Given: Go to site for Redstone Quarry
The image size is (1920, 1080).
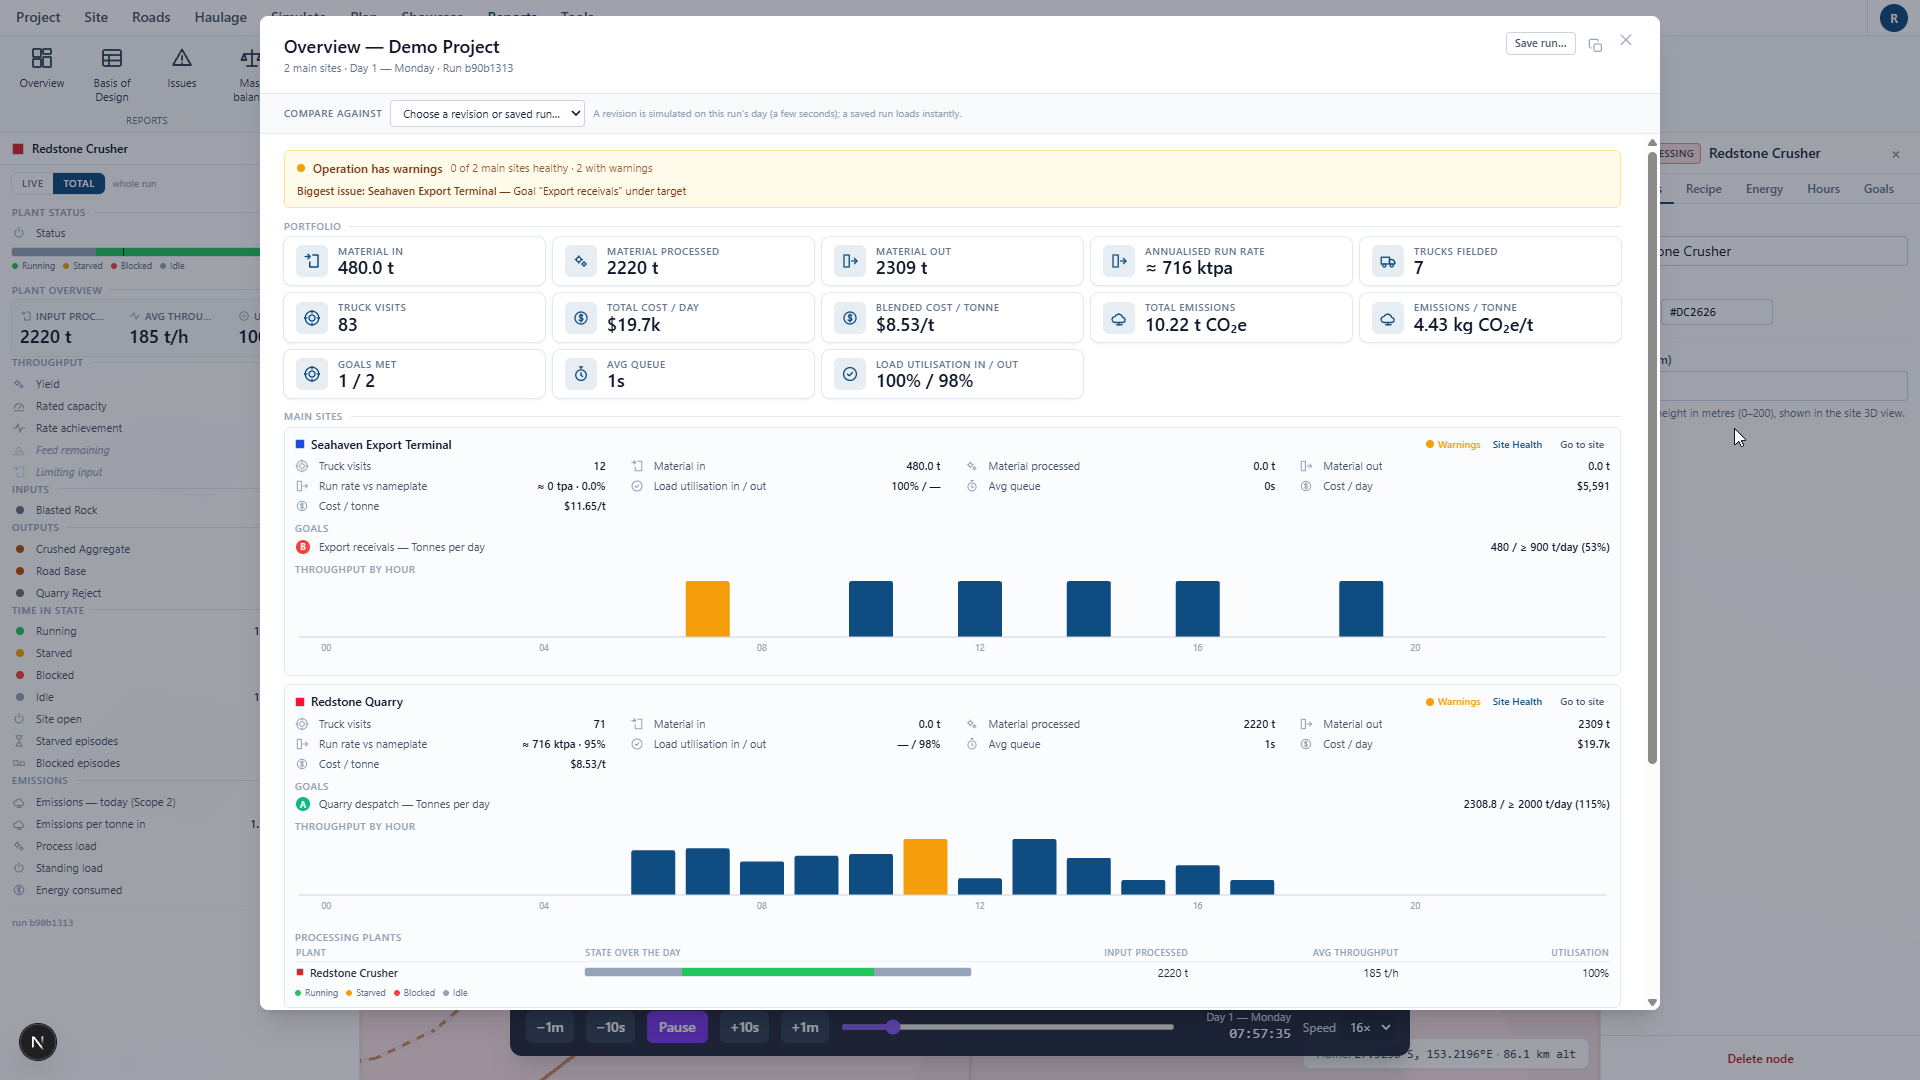Looking at the screenshot, I should 1581,702.
